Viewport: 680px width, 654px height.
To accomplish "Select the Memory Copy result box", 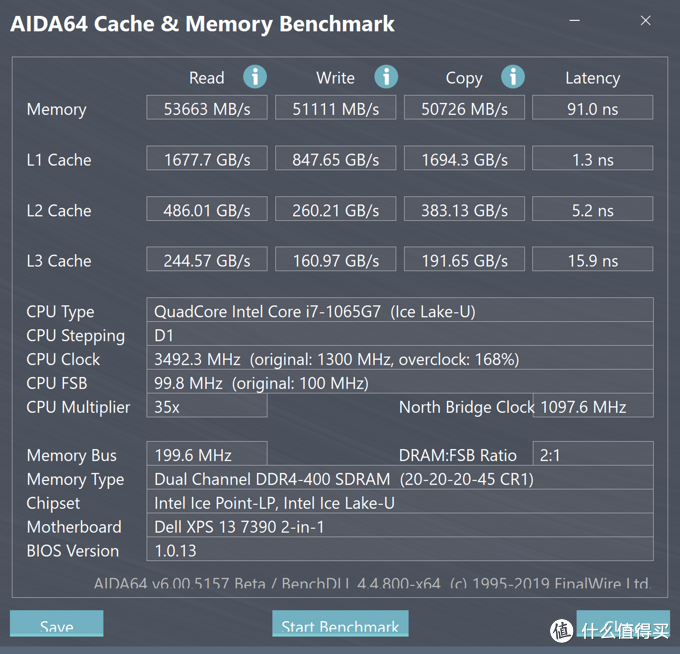I will [464, 109].
